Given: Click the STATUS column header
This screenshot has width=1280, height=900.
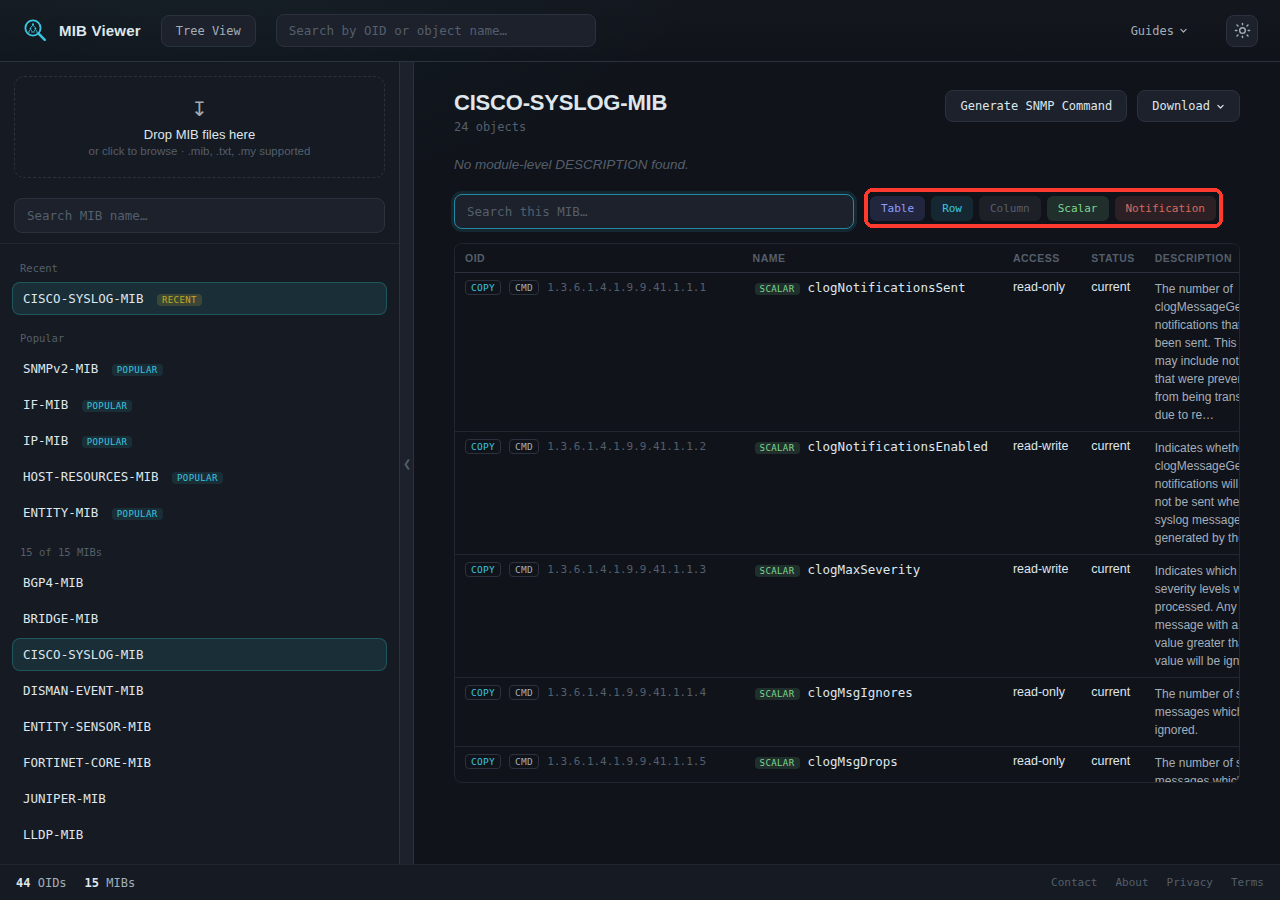Looking at the screenshot, I should click(1113, 258).
